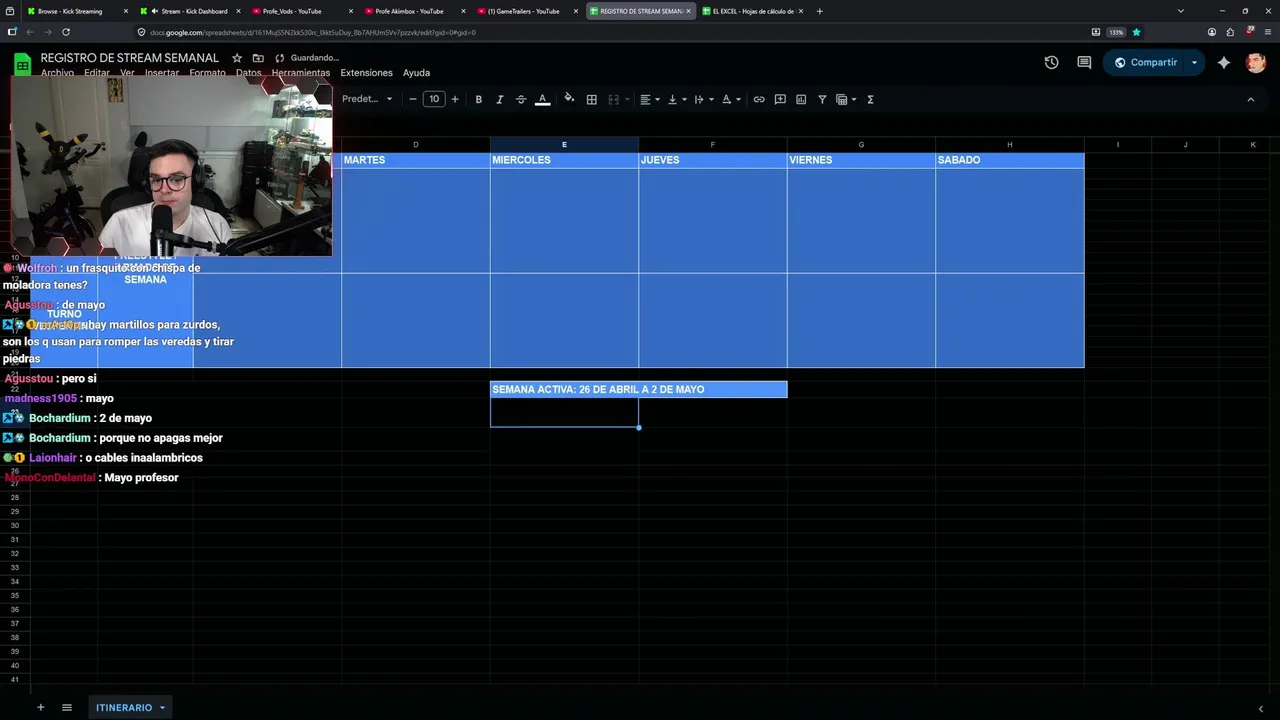Open the horizontal align dropdown
1280x720 pixels.
pos(650,99)
